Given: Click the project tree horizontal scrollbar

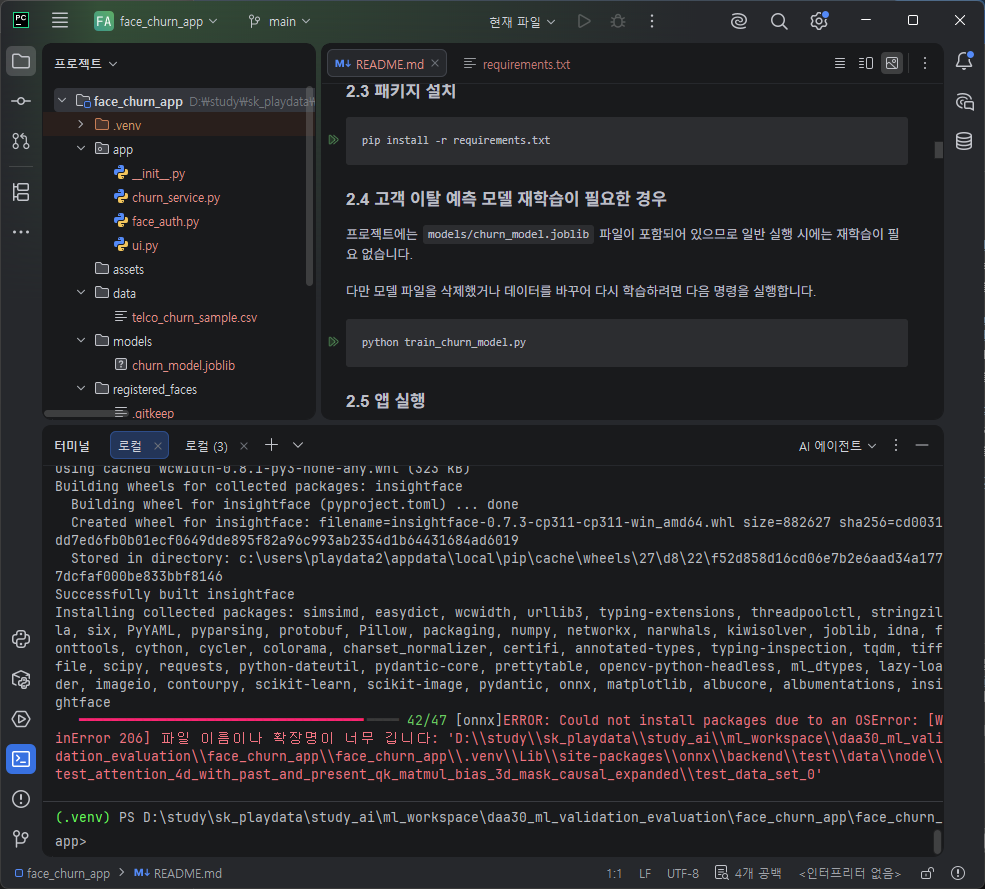Looking at the screenshot, I should tap(88, 413).
